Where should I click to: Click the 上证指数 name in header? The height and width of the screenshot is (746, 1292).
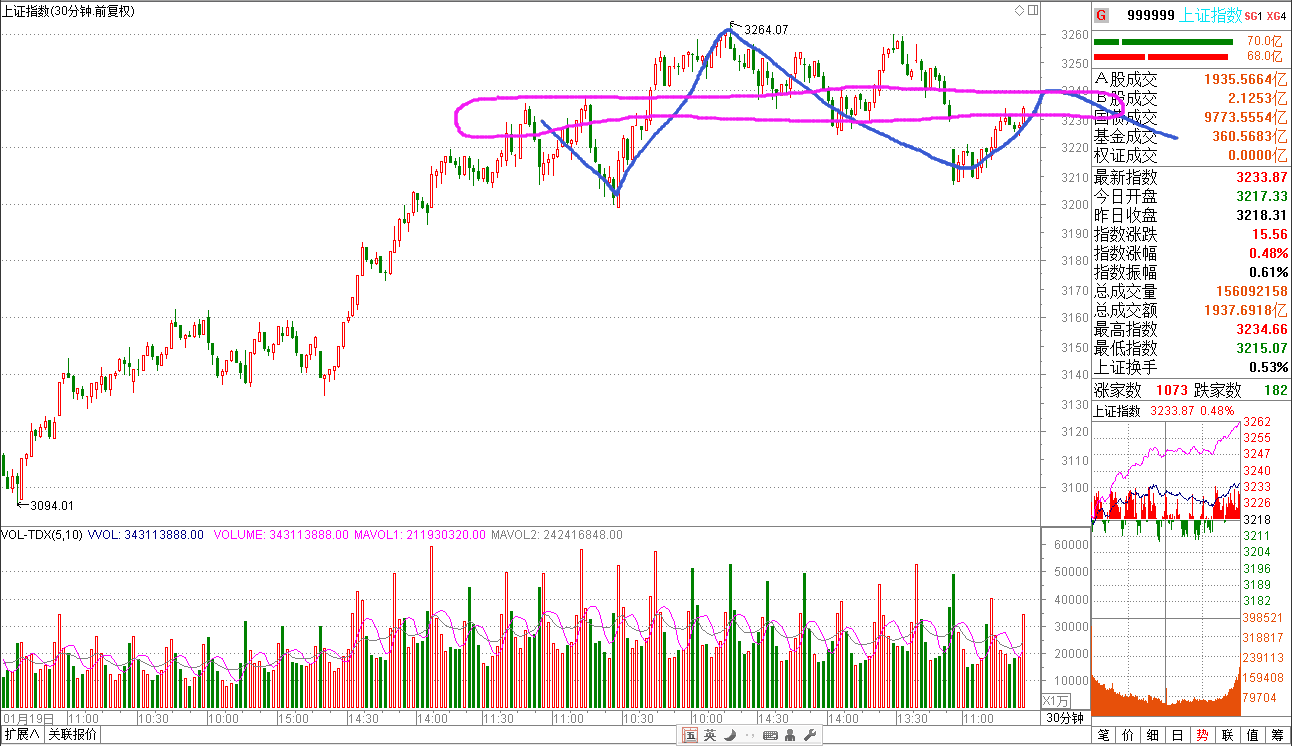(x=1210, y=15)
